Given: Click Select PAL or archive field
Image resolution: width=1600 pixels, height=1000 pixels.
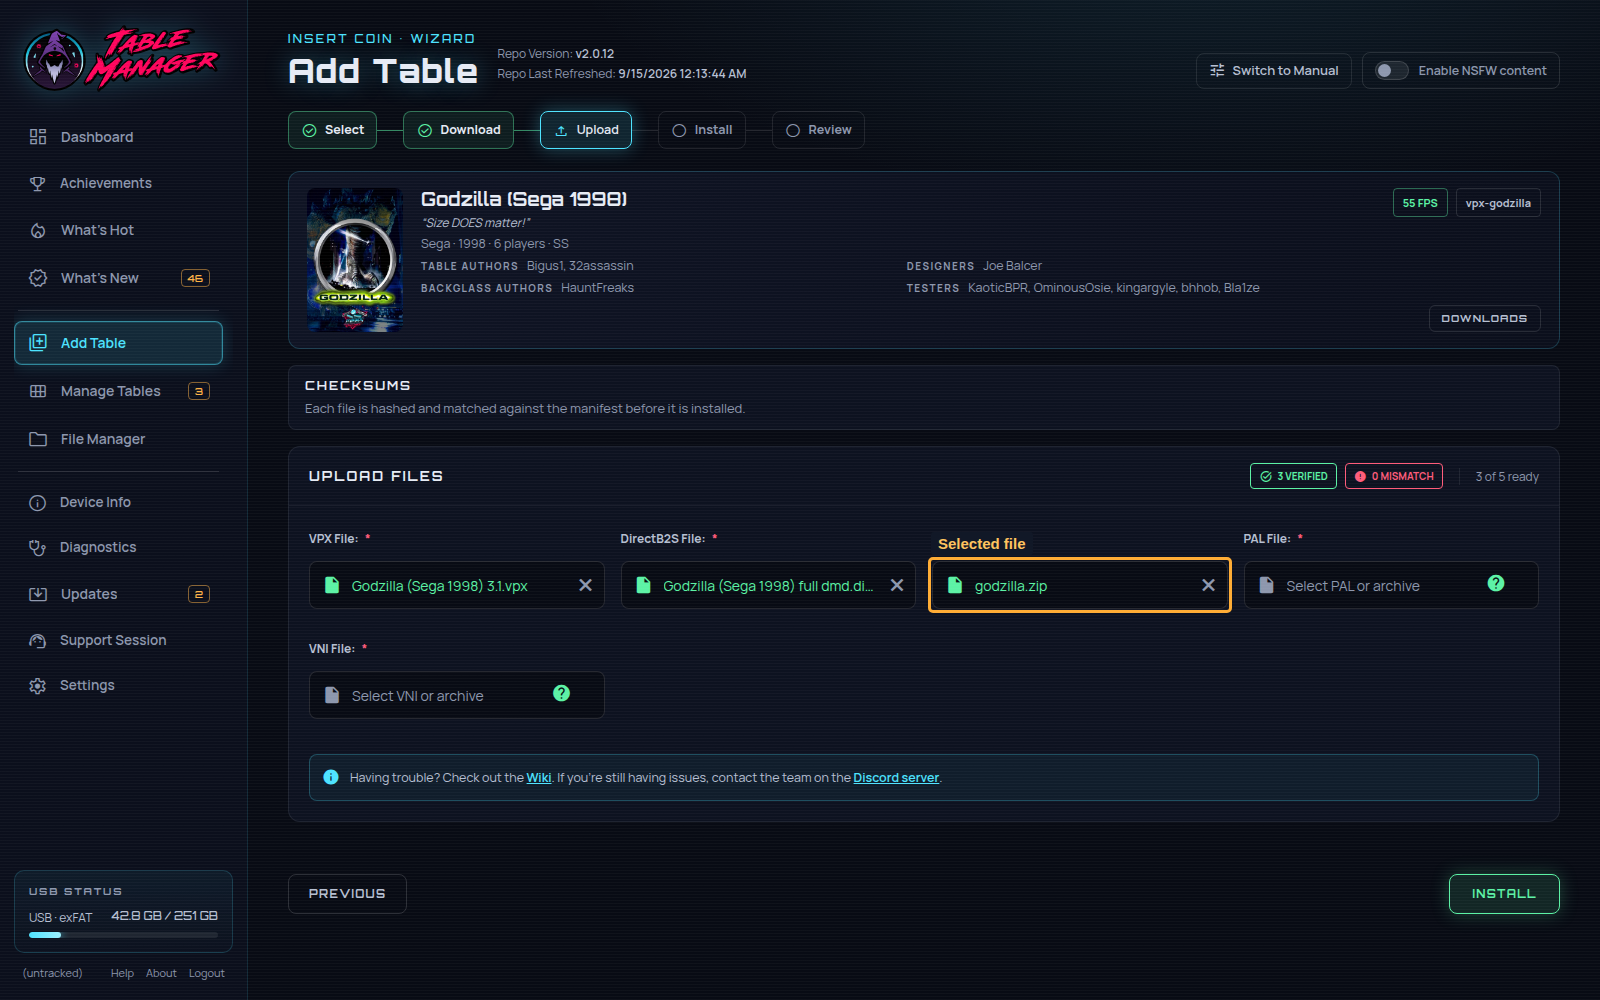Looking at the screenshot, I should click(x=1391, y=585).
